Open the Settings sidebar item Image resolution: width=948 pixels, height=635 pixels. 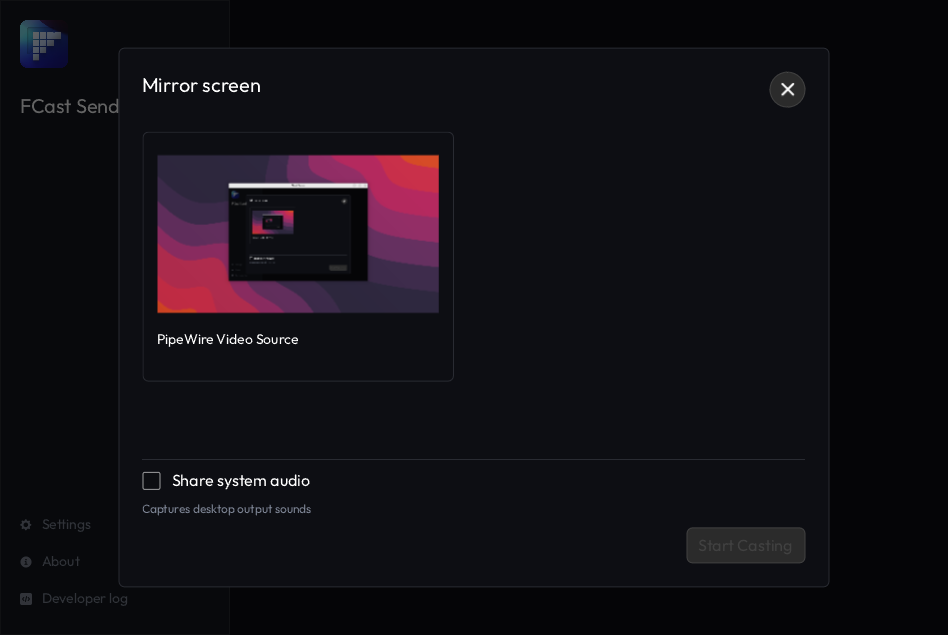tap(56, 525)
